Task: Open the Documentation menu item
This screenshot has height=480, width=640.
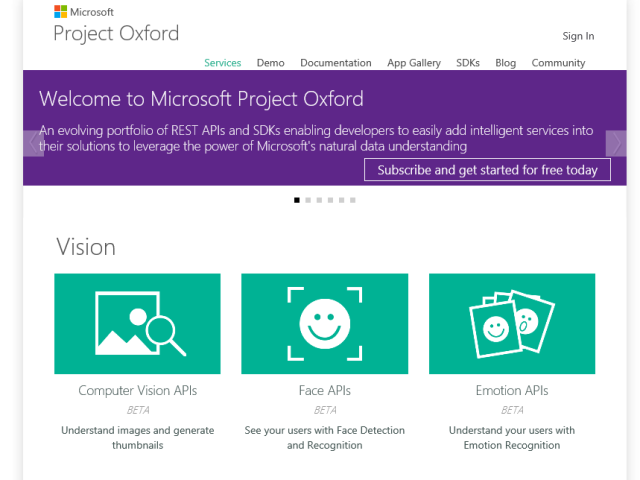Action: click(x=336, y=62)
